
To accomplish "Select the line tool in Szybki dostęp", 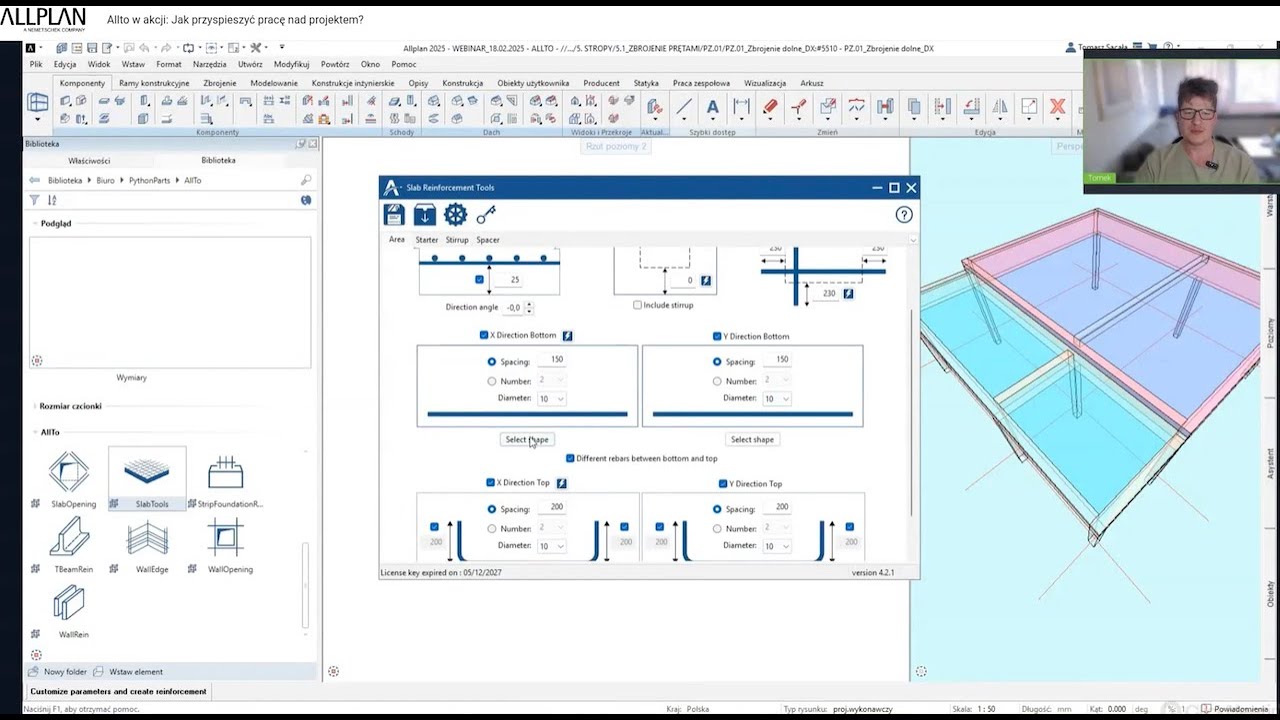I will (684, 107).
